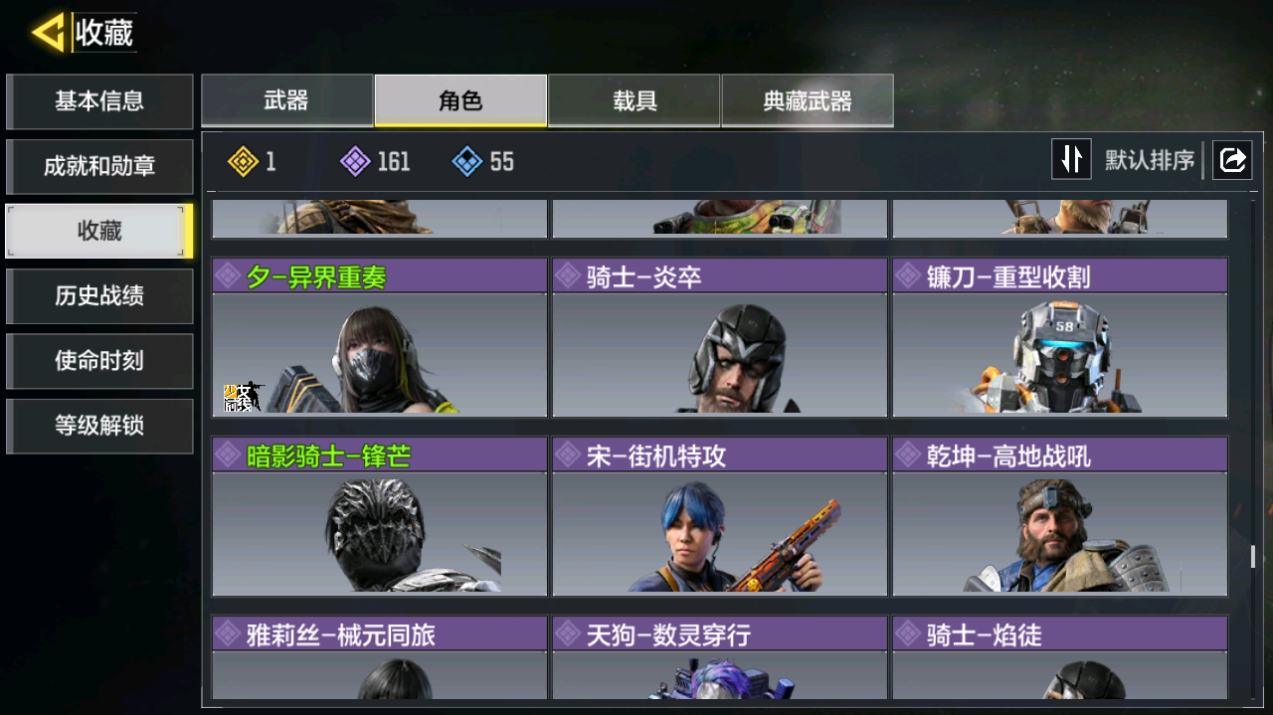The width and height of the screenshot is (1273, 715).
Task: Click the yellow back arrow icon
Action: pos(48,32)
